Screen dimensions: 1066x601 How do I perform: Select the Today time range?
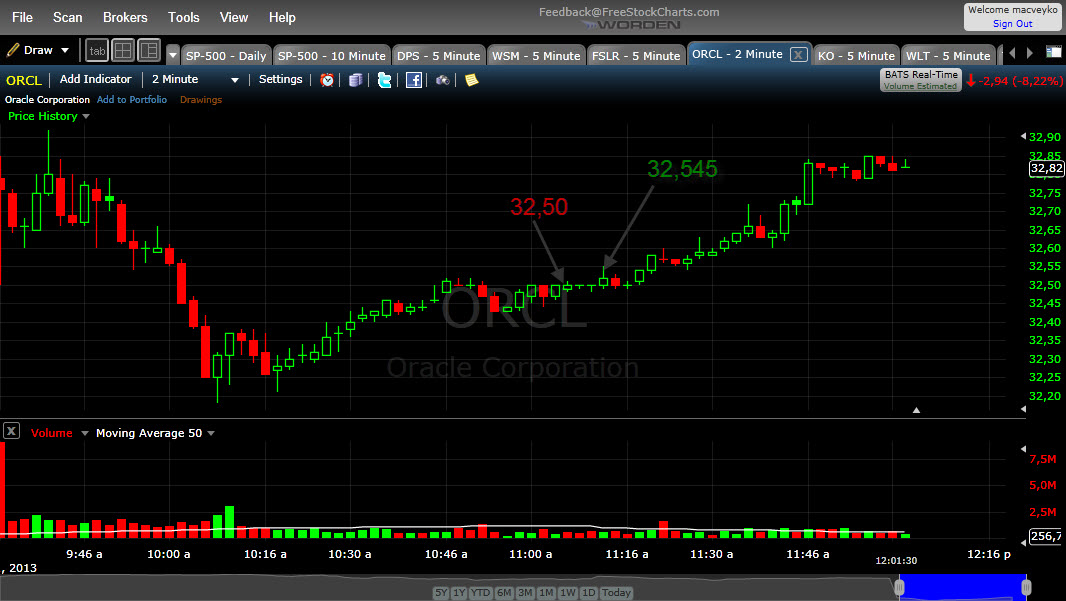click(x=617, y=593)
